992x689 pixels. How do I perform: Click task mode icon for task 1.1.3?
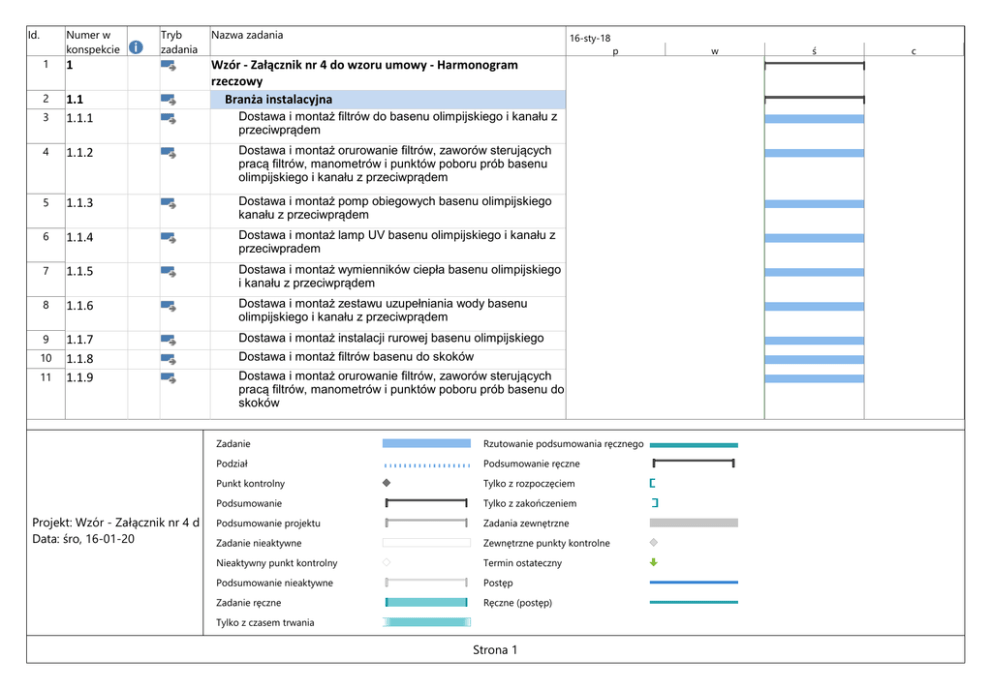click(168, 203)
